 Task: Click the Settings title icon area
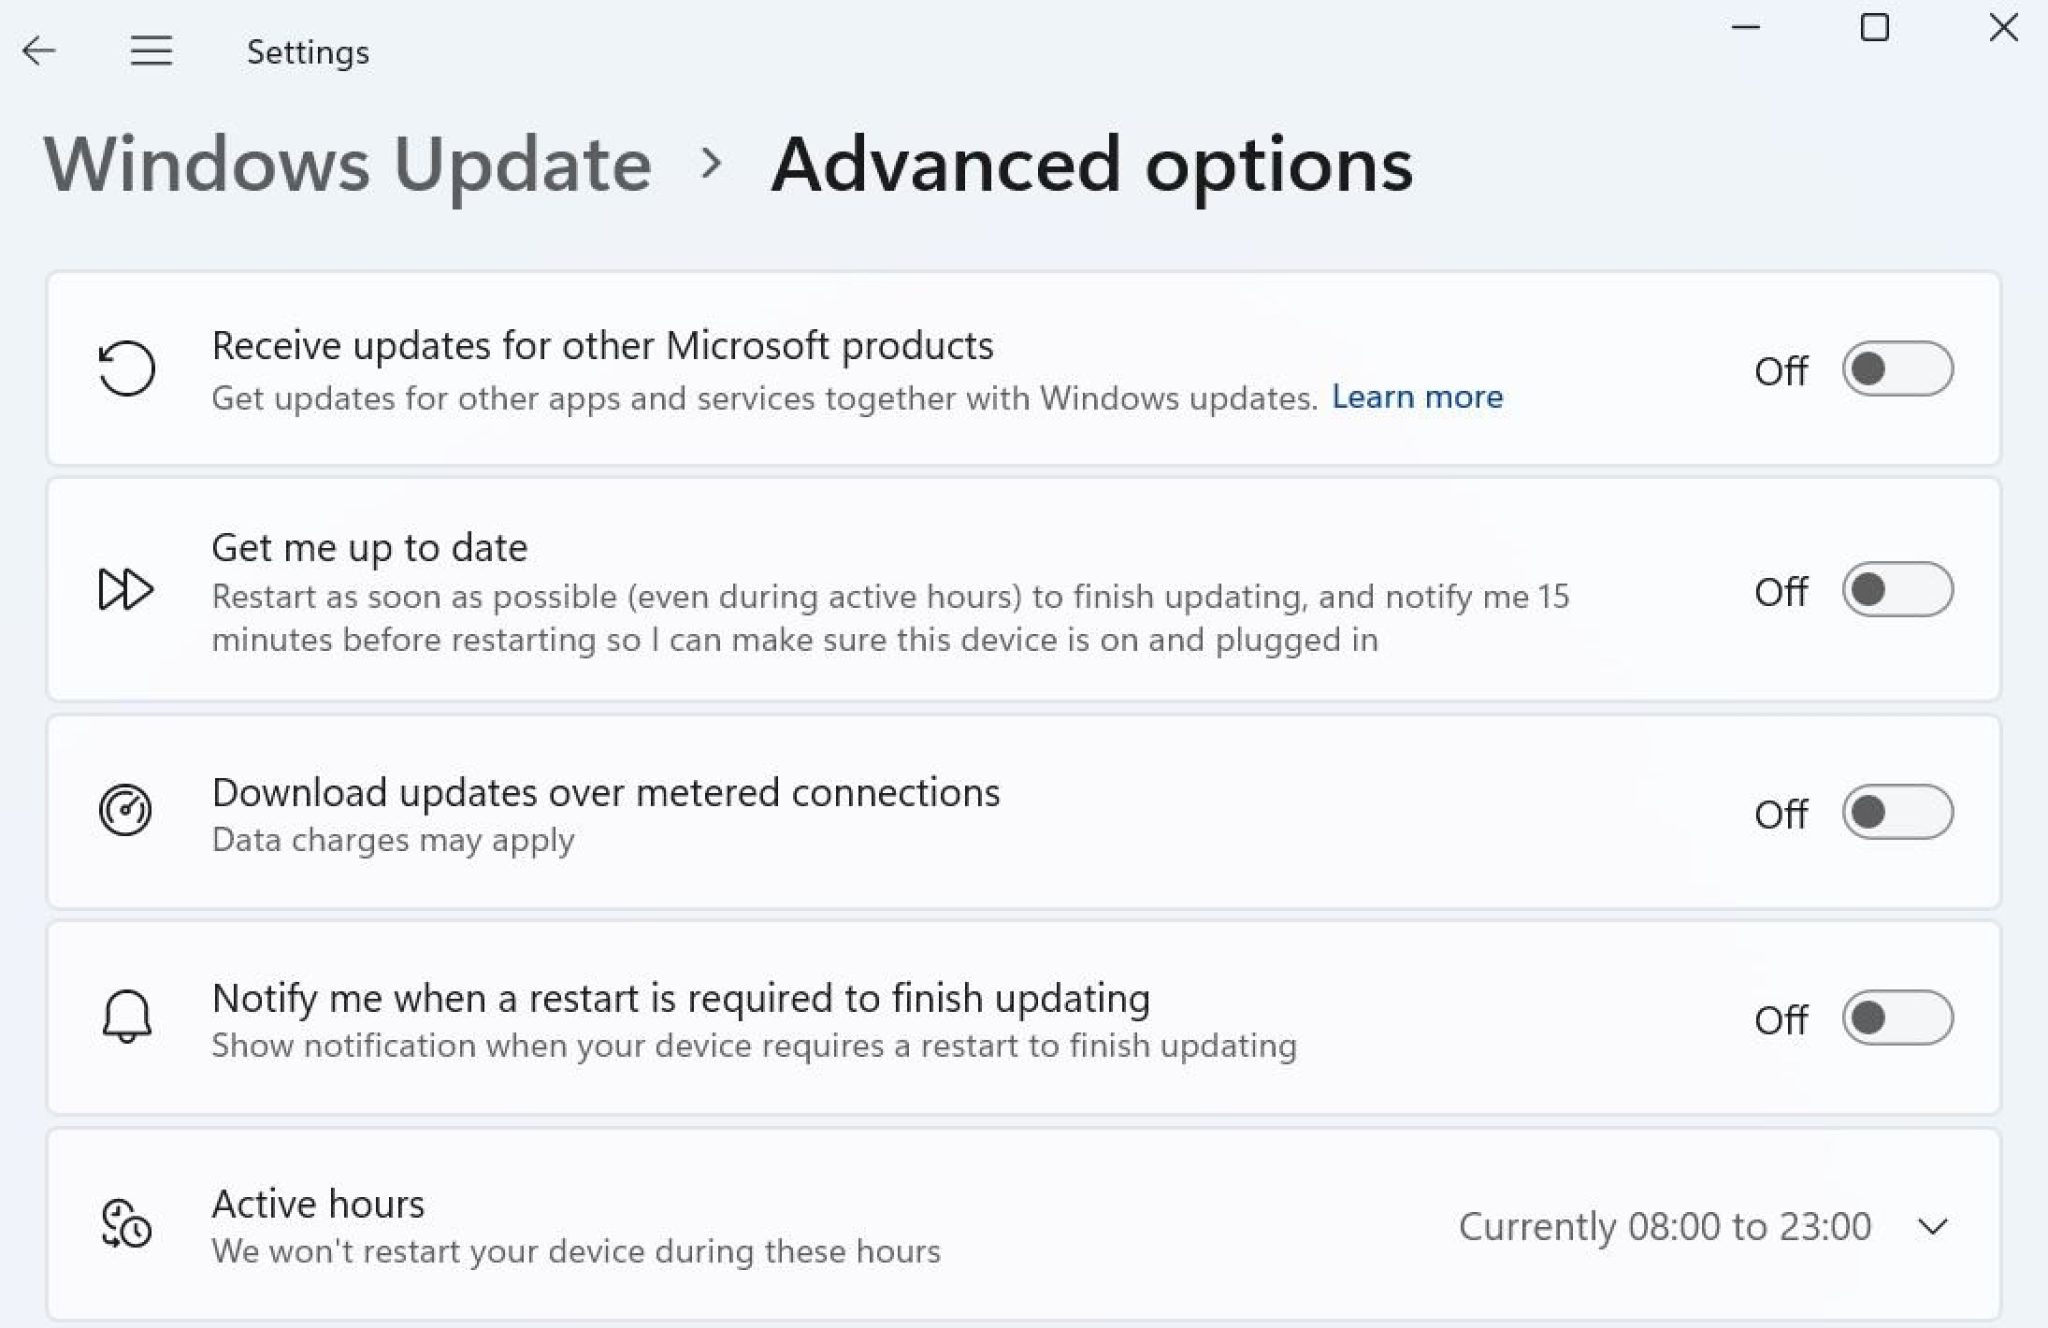[306, 51]
